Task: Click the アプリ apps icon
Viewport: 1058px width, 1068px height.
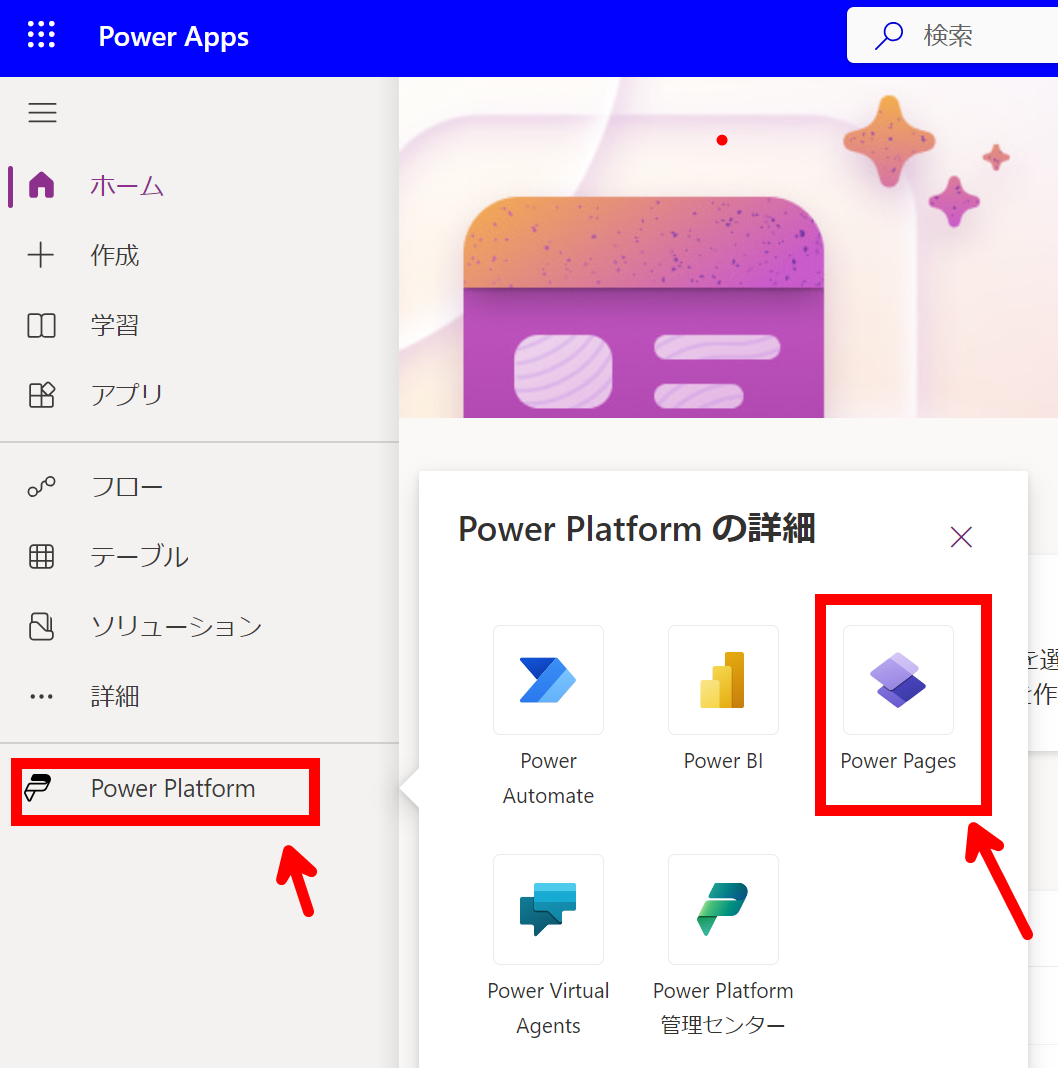Action: pyautogui.click(x=42, y=395)
